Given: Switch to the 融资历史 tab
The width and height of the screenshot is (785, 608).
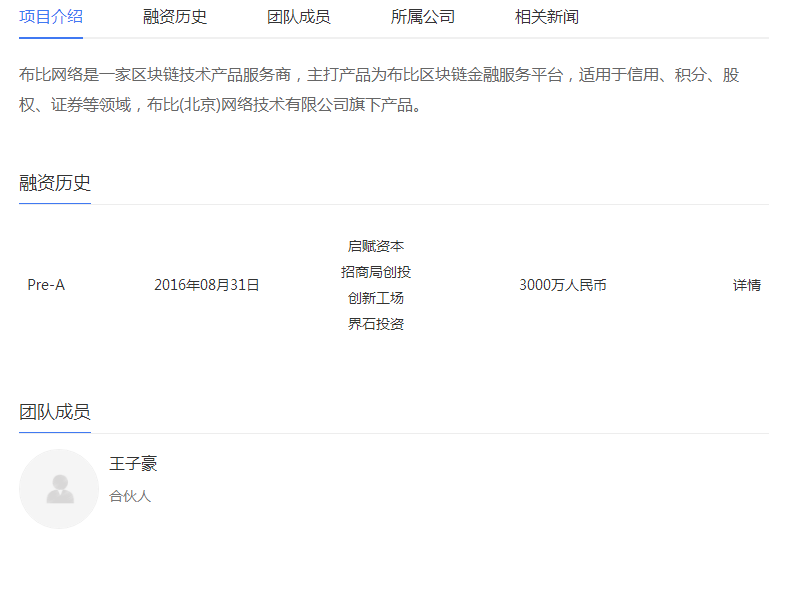Looking at the screenshot, I should click(175, 17).
